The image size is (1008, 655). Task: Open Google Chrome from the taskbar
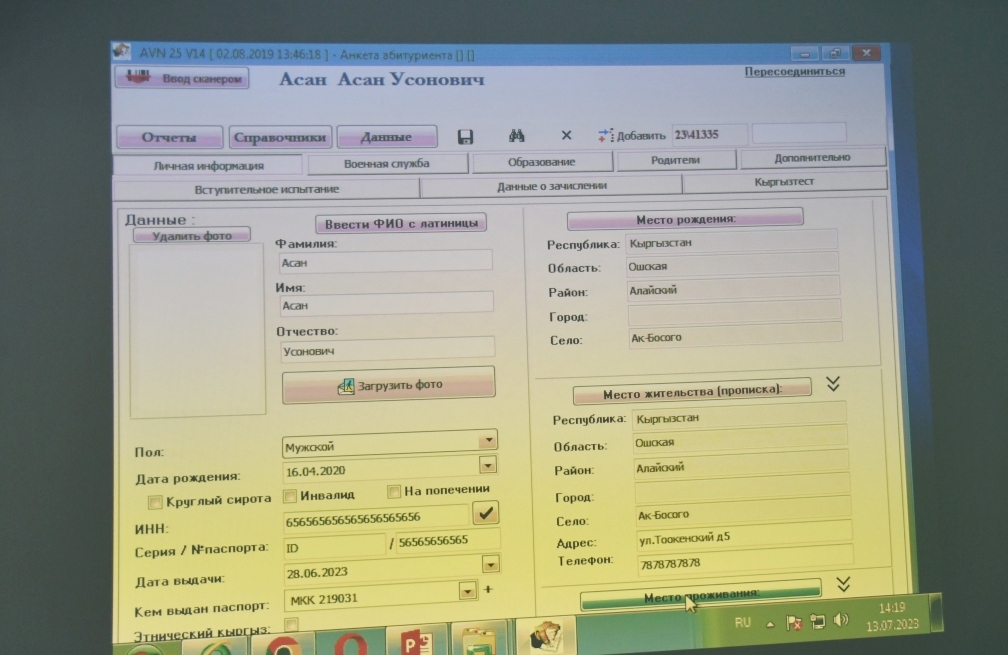[x=284, y=645]
